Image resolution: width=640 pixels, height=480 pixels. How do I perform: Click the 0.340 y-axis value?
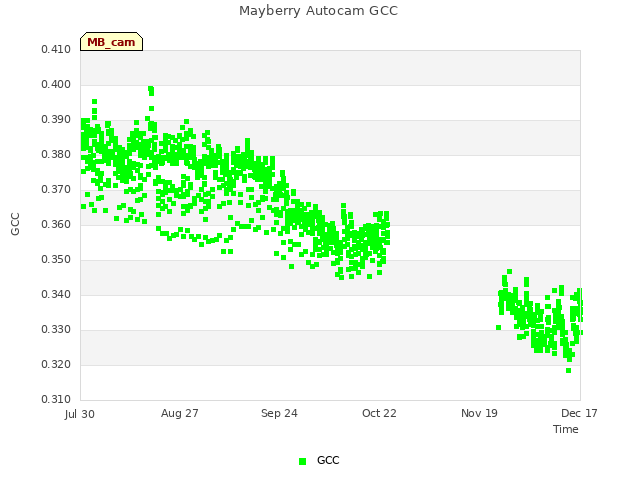click(x=56, y=294)
